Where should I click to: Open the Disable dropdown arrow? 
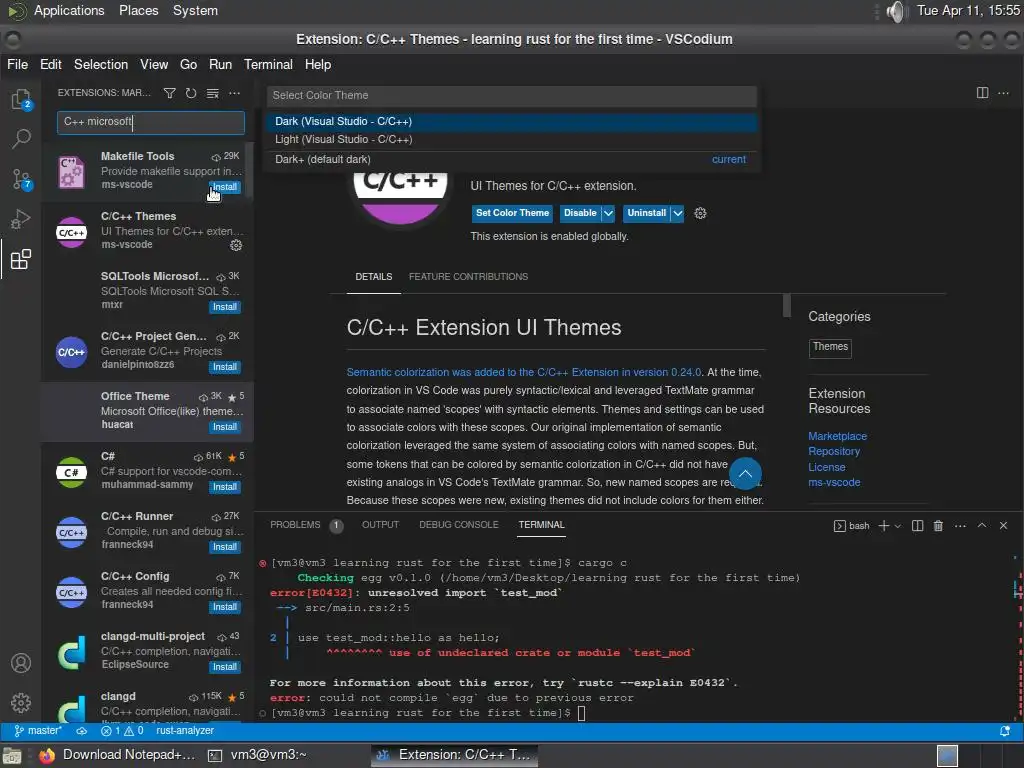point(608,214)
